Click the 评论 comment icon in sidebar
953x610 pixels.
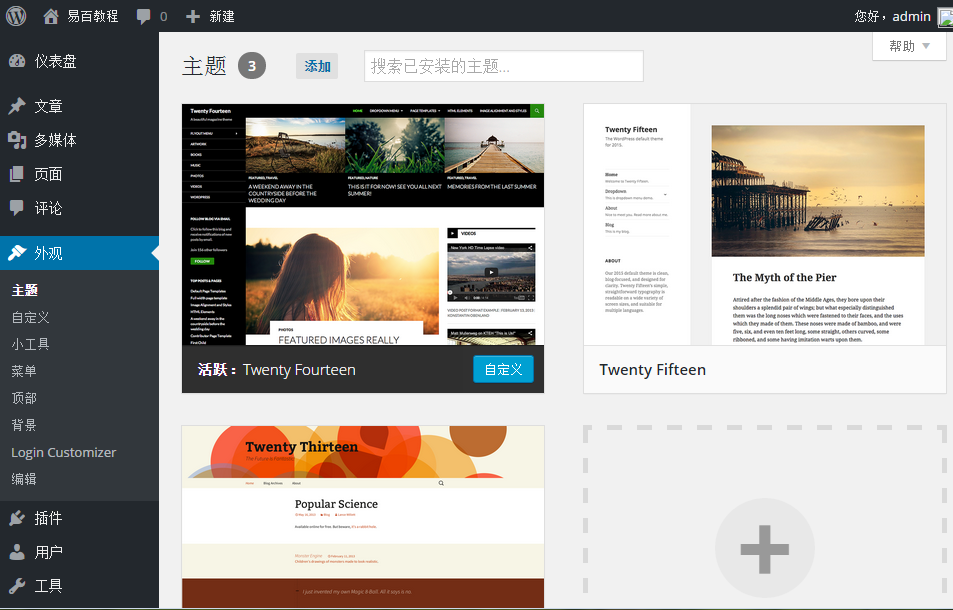[17, 208]
